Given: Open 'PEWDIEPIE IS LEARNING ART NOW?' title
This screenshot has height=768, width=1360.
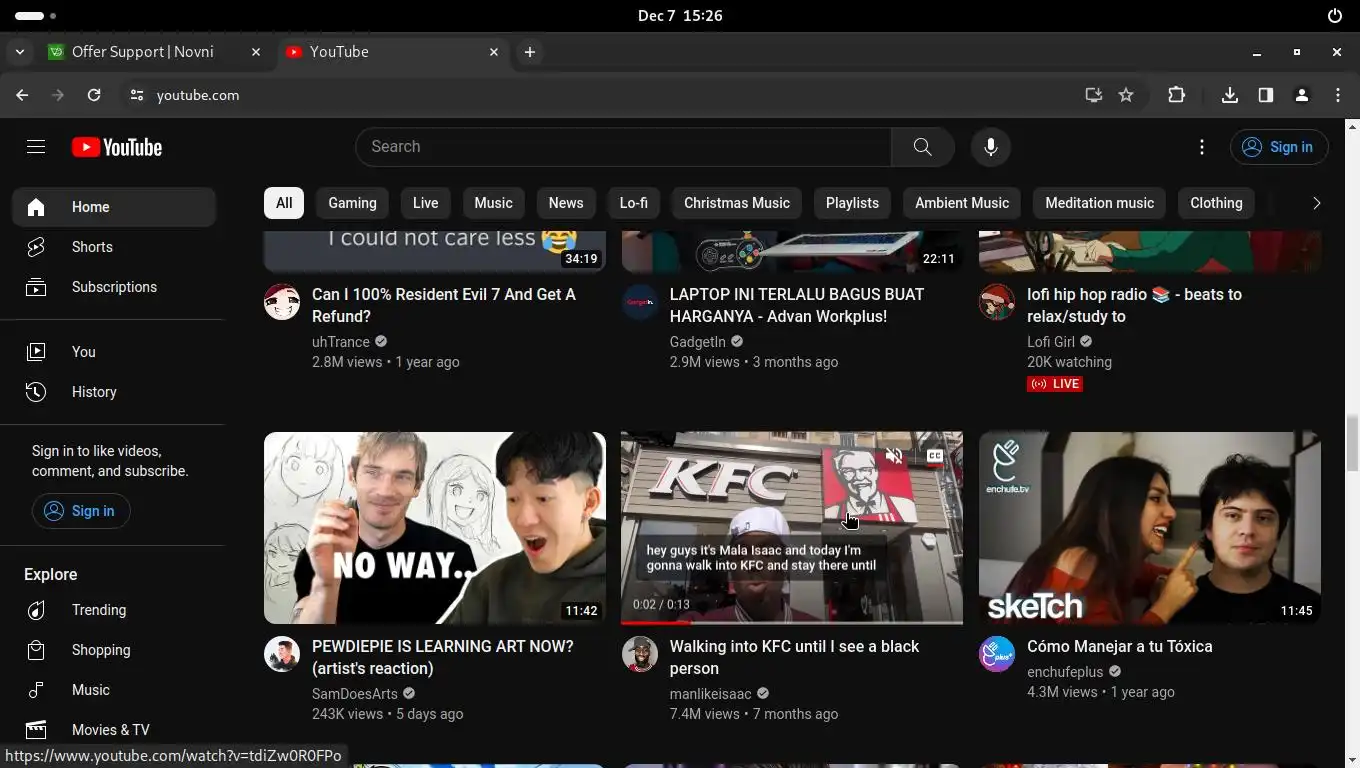Looking at the screenshot, I should click(x=443, y=657).
